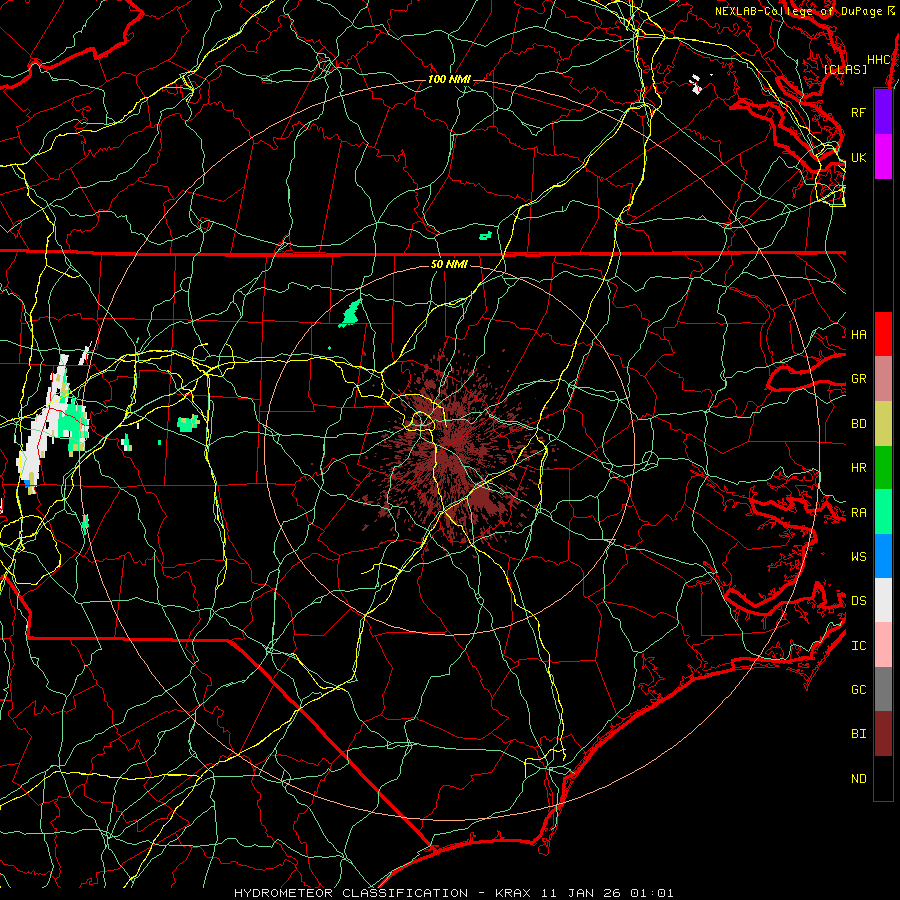Click the BD legend label
The image size is (900, 900).
pos(858,424)
